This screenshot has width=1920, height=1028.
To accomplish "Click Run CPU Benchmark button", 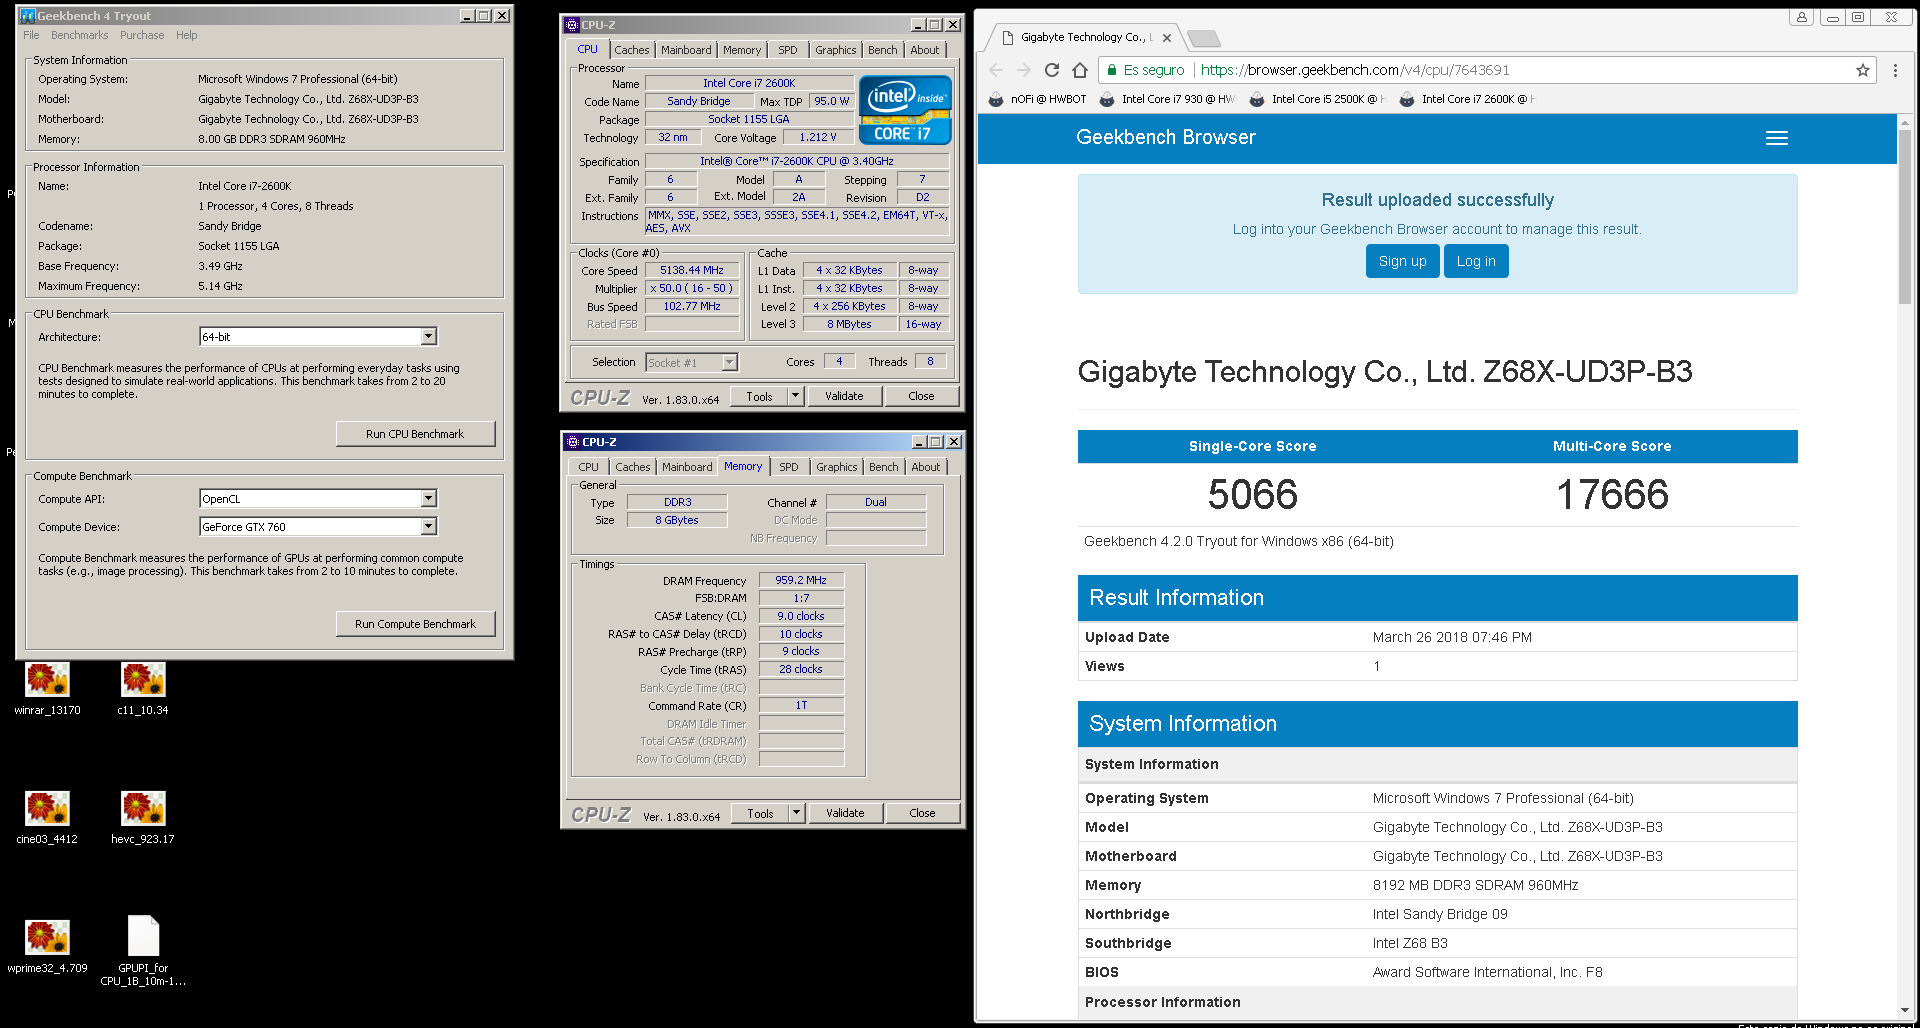I will coord(415,434).
